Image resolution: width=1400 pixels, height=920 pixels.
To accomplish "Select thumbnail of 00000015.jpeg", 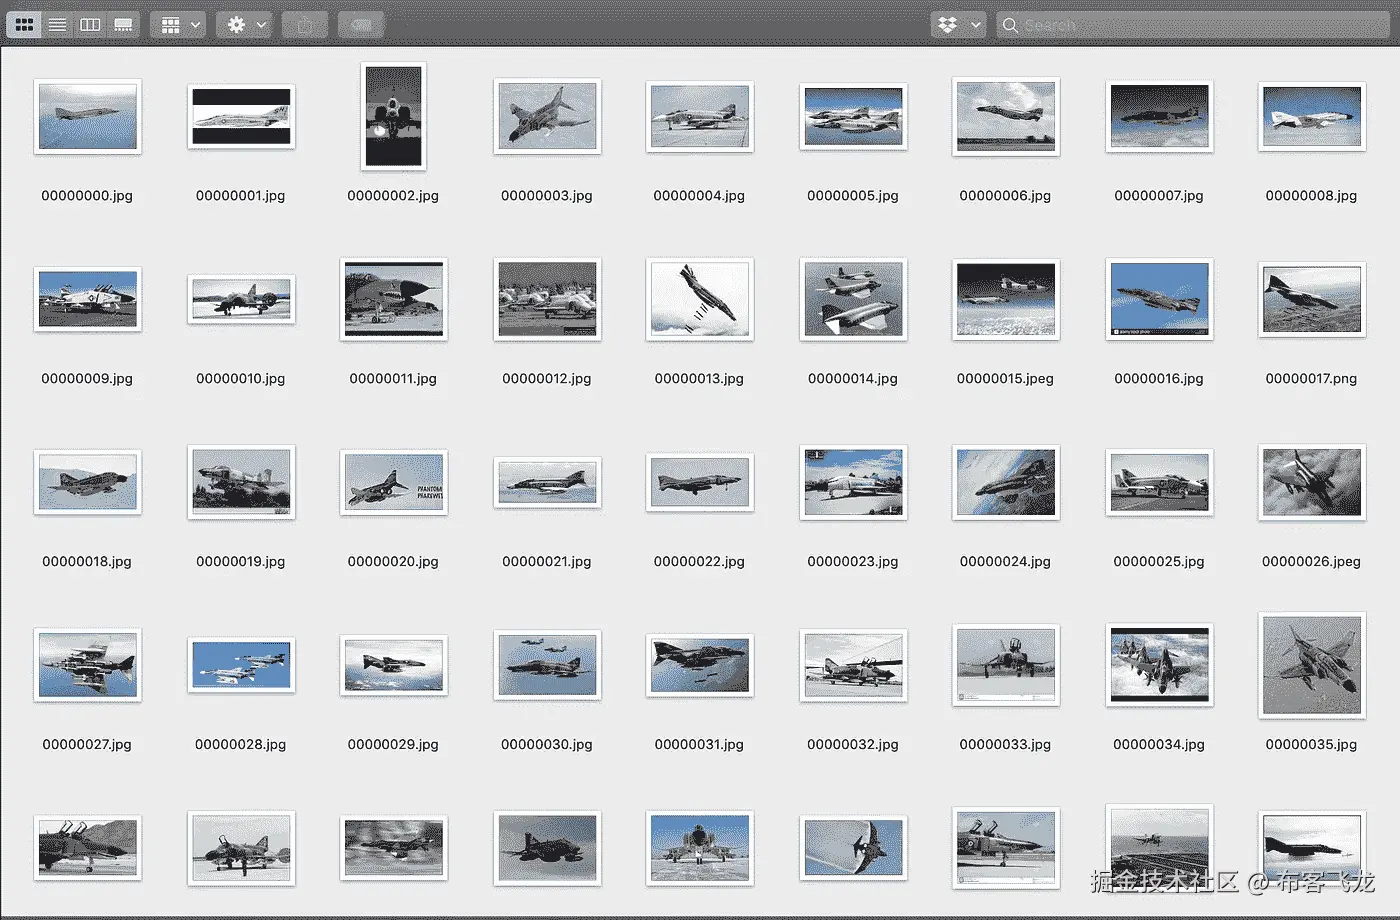I will (x=1005, y=299).
